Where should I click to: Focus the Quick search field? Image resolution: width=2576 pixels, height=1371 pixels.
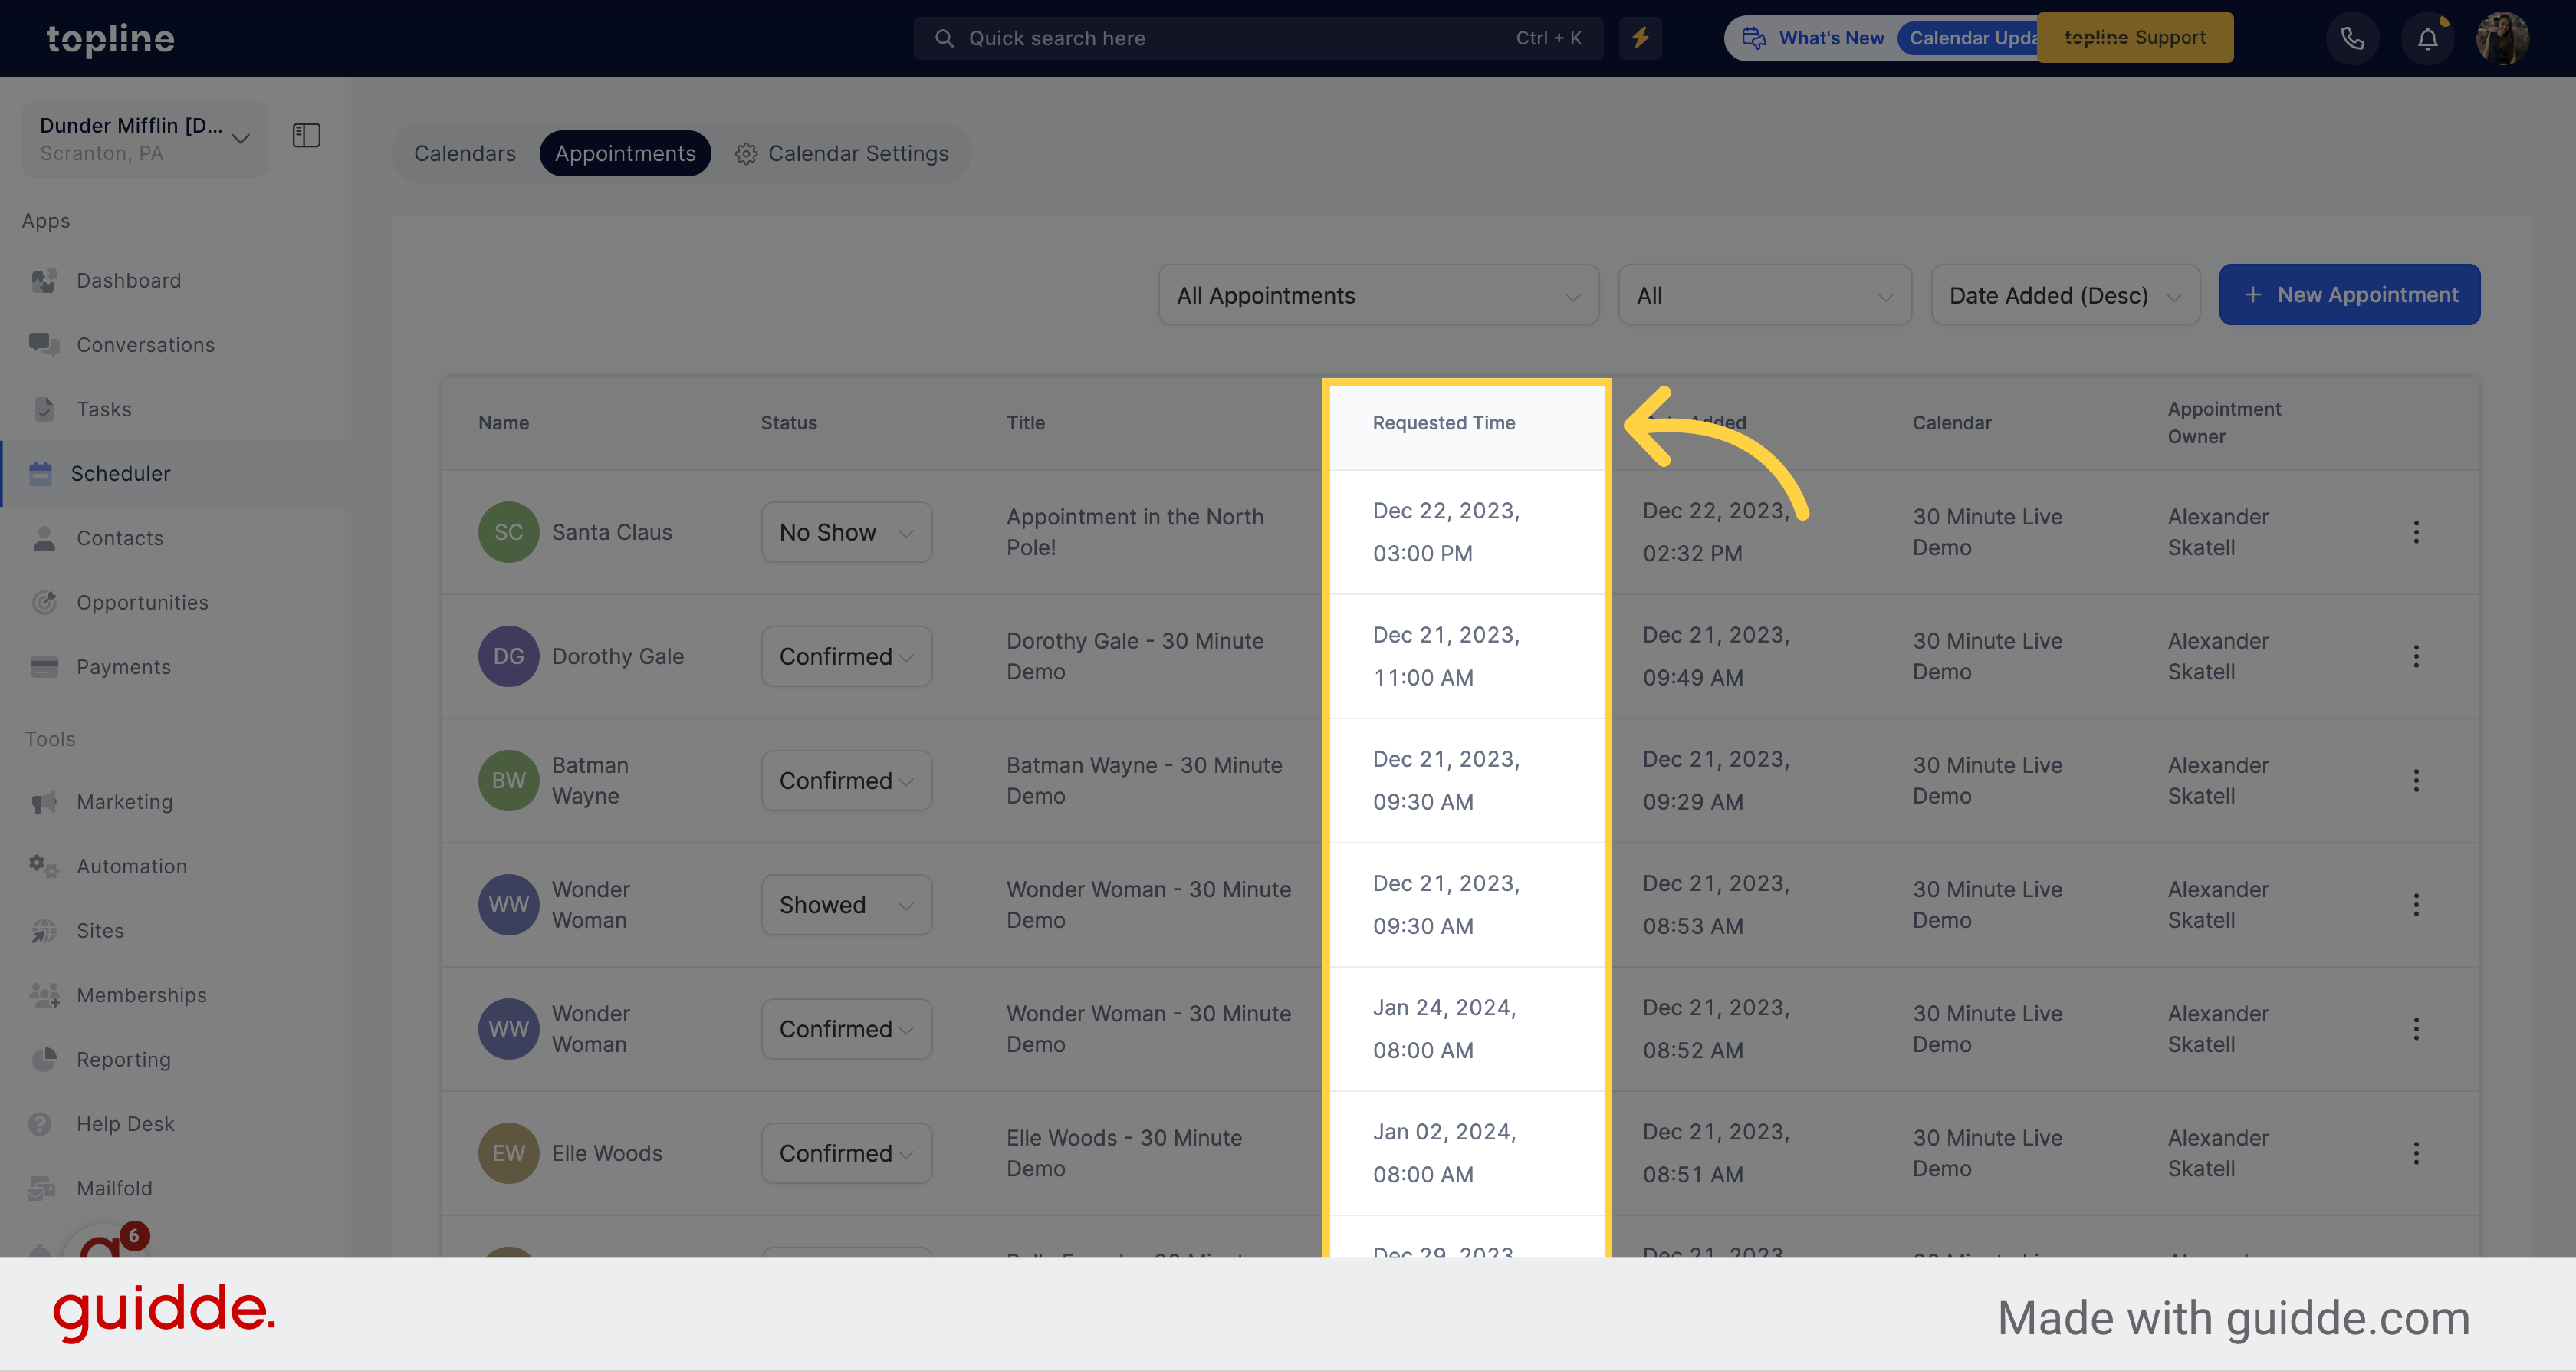point(1258,38)
